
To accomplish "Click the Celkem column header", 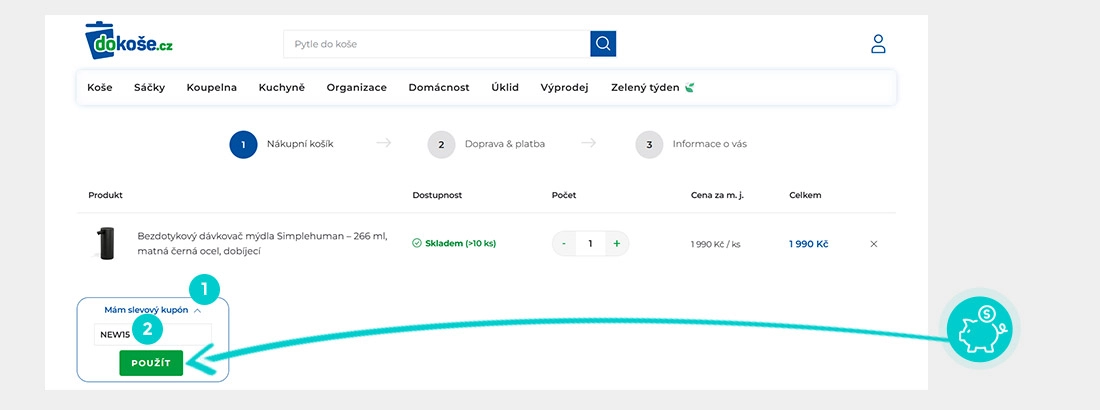I will coord(805,195).
